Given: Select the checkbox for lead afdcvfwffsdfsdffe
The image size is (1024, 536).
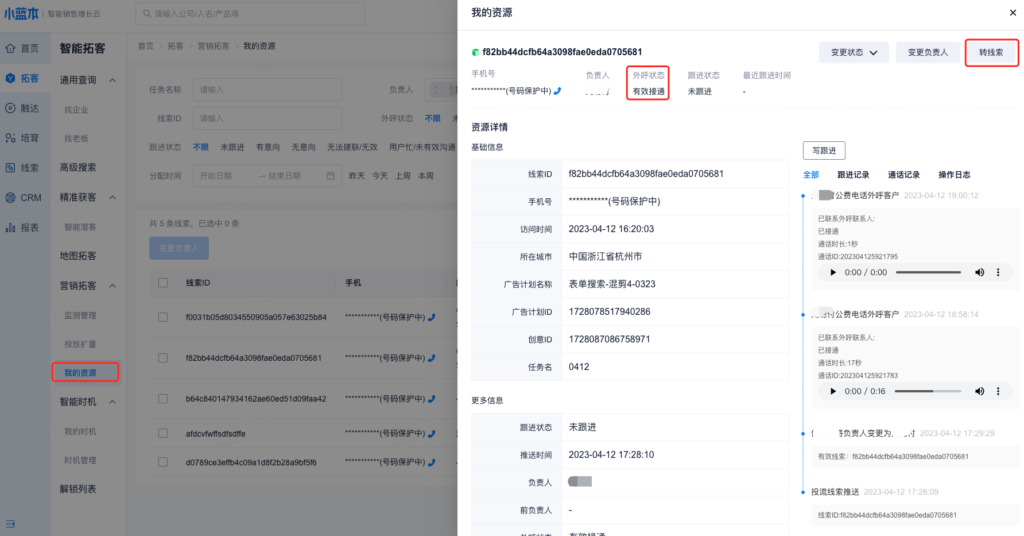Looking at the screenshot, I should [x=163, y=434].
